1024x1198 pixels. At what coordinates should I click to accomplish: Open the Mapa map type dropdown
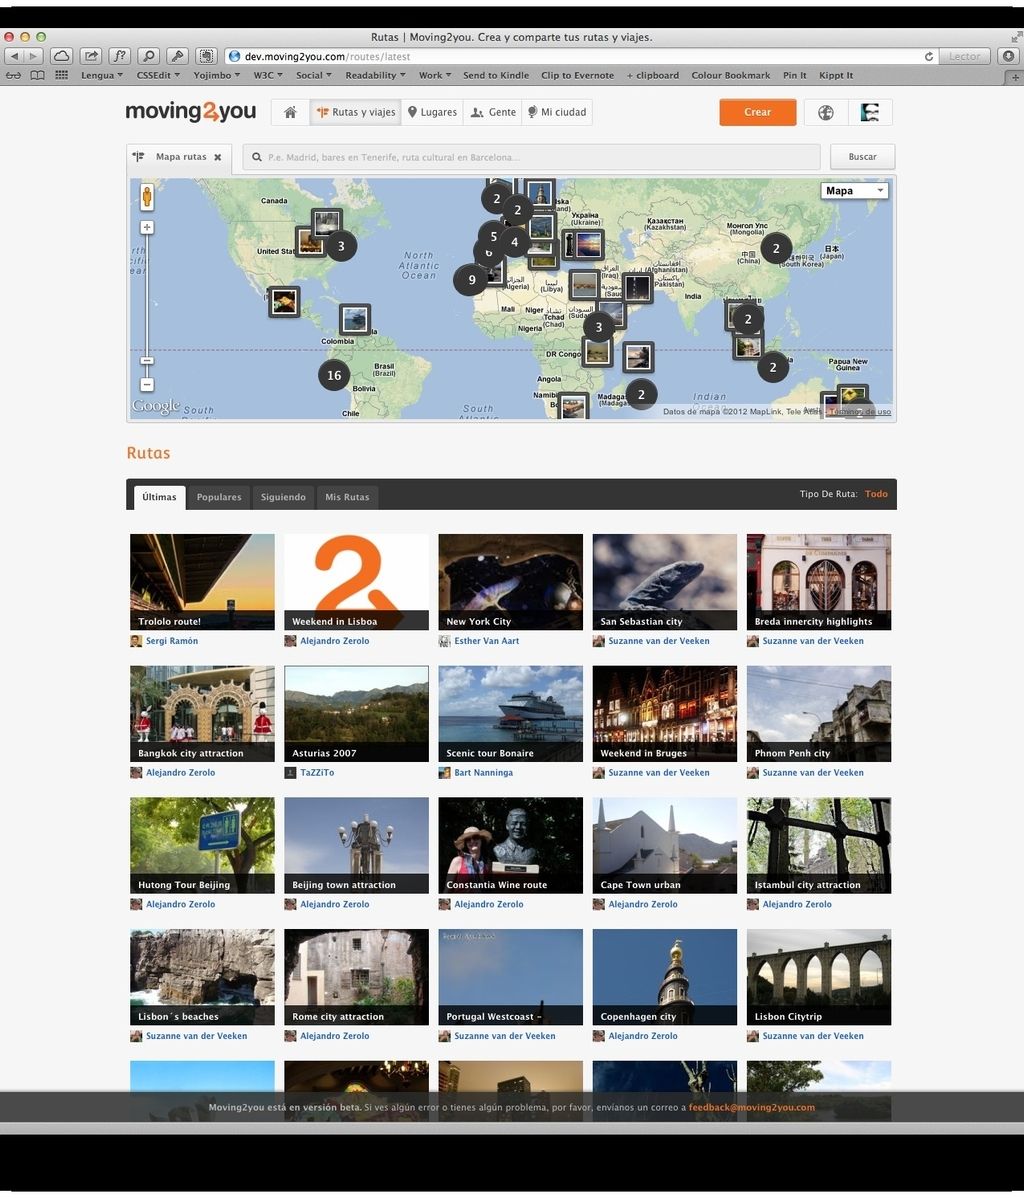[x=854, y=191]
